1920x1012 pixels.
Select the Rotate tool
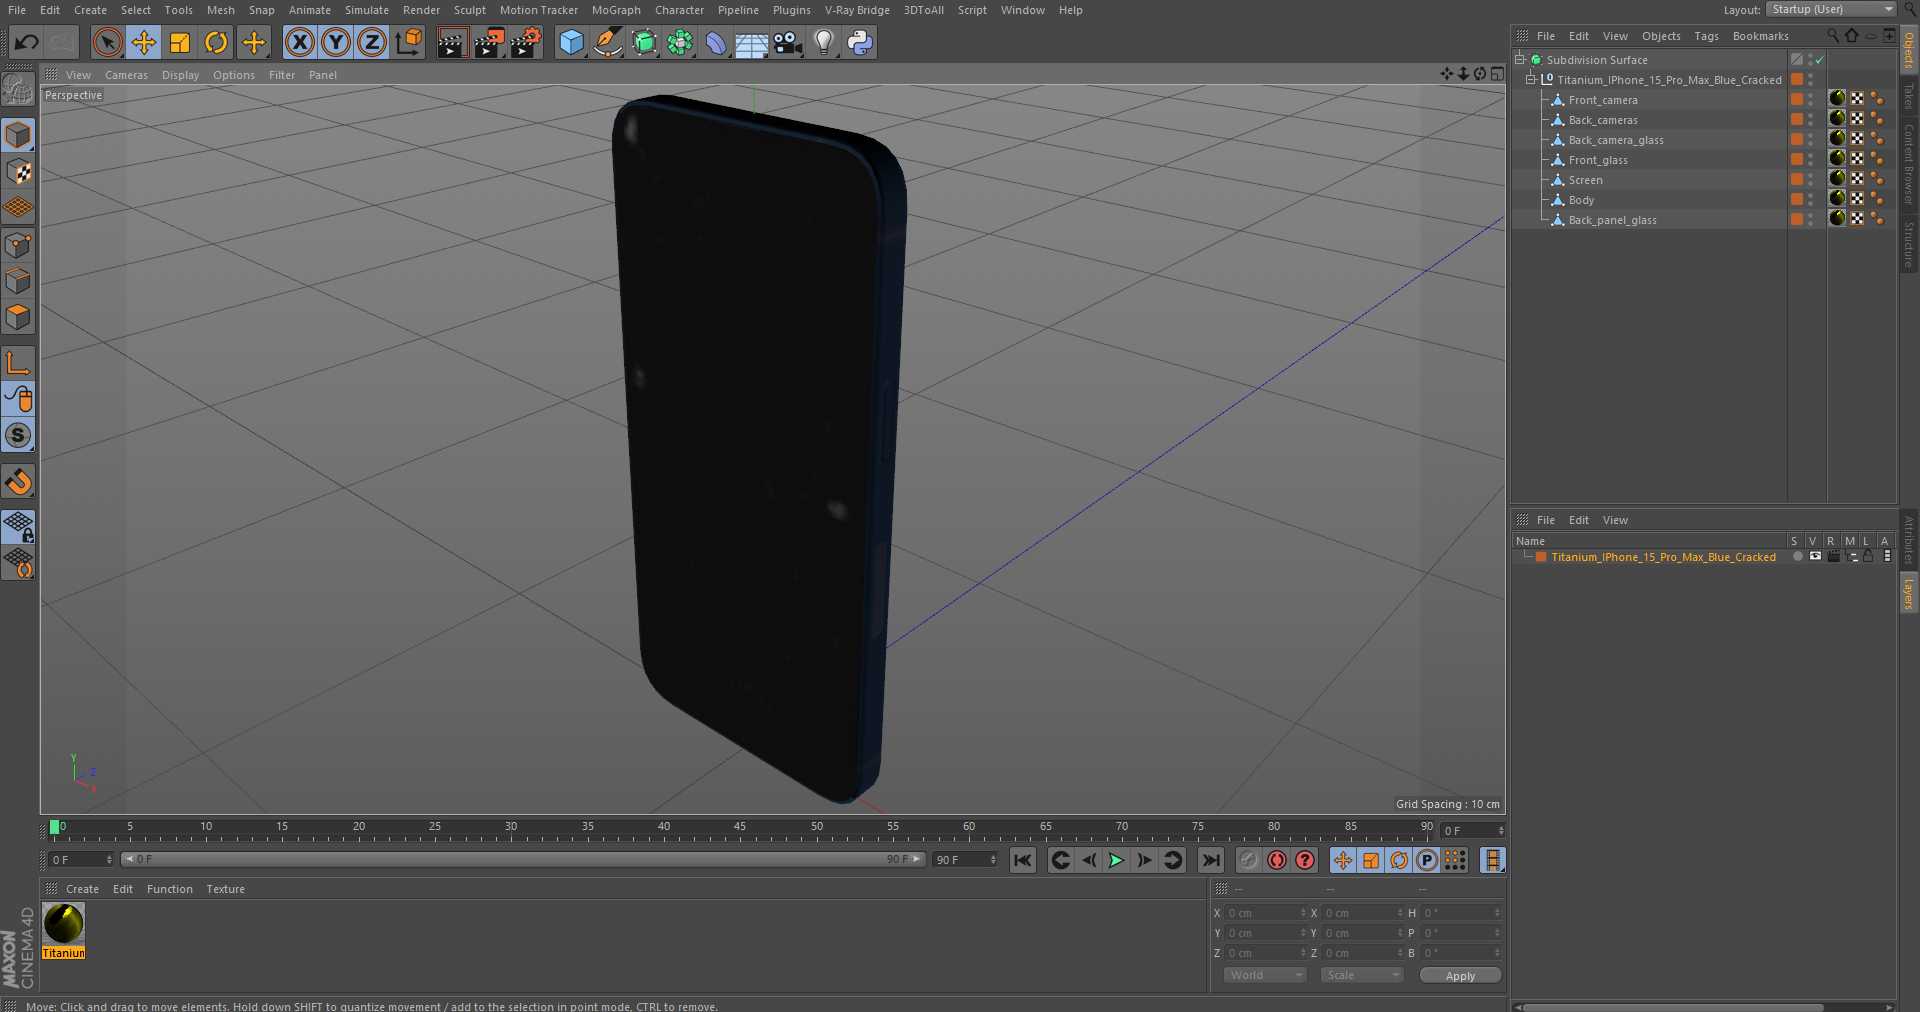pyautogui.click(x=216, y=42)
